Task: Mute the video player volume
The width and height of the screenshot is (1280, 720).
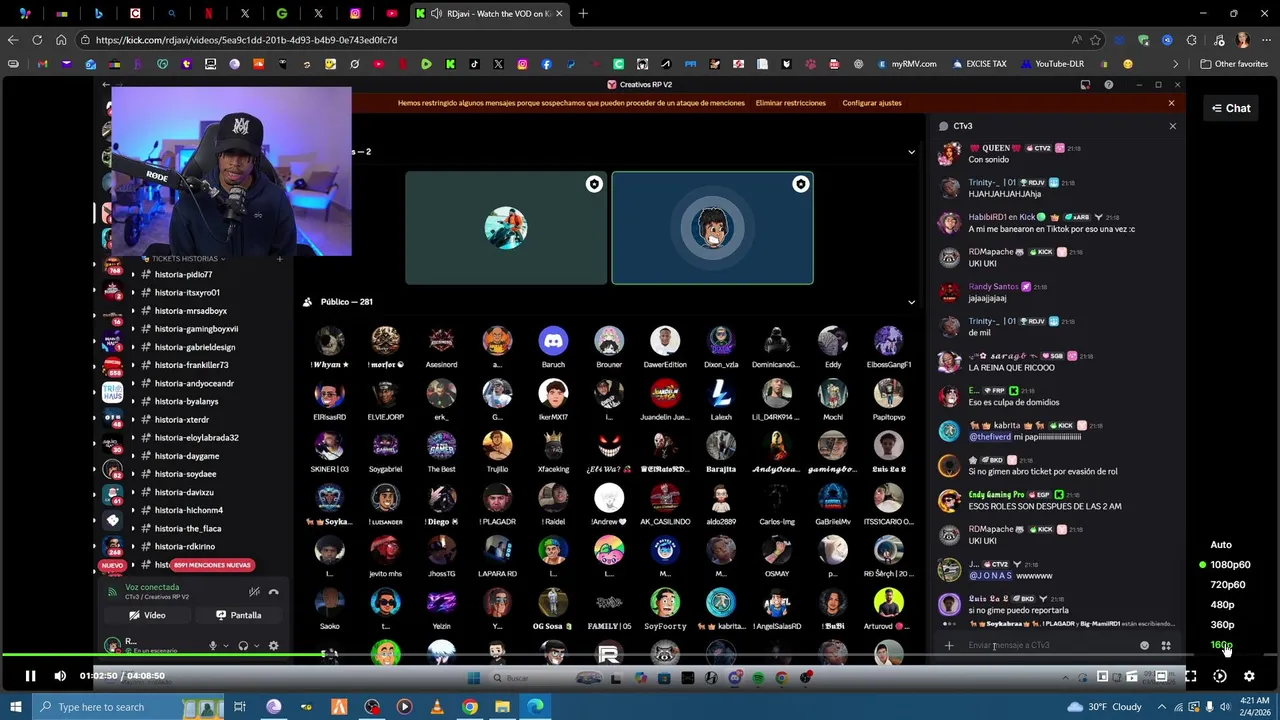Action: [x=60, y=676]
